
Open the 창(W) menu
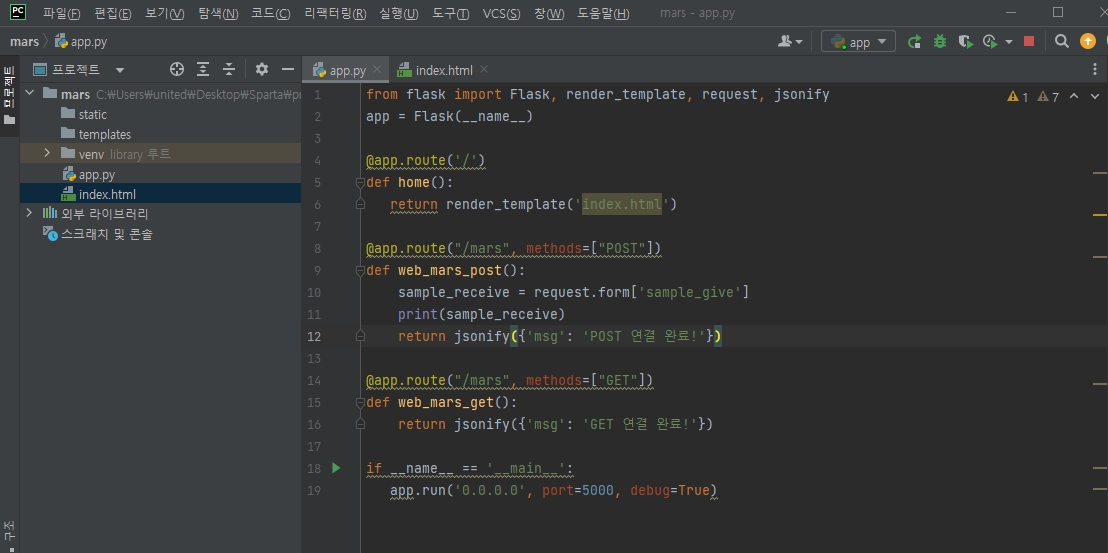549,13
